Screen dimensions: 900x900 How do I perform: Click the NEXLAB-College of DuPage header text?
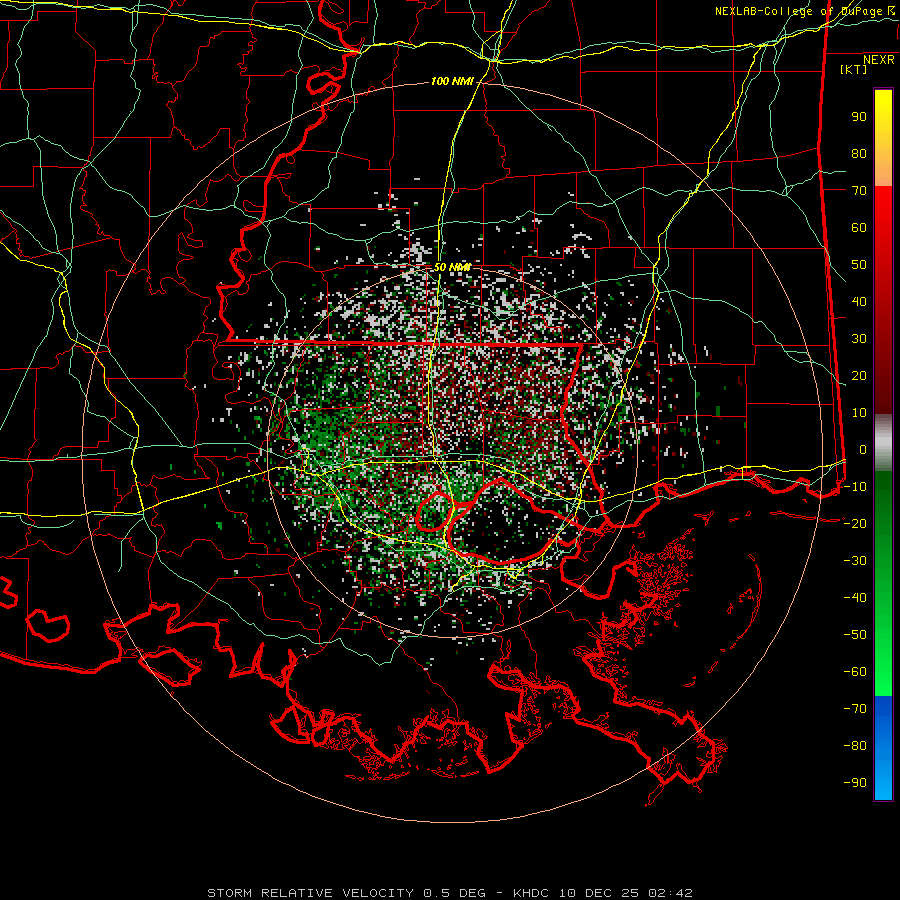click(804, 11)
